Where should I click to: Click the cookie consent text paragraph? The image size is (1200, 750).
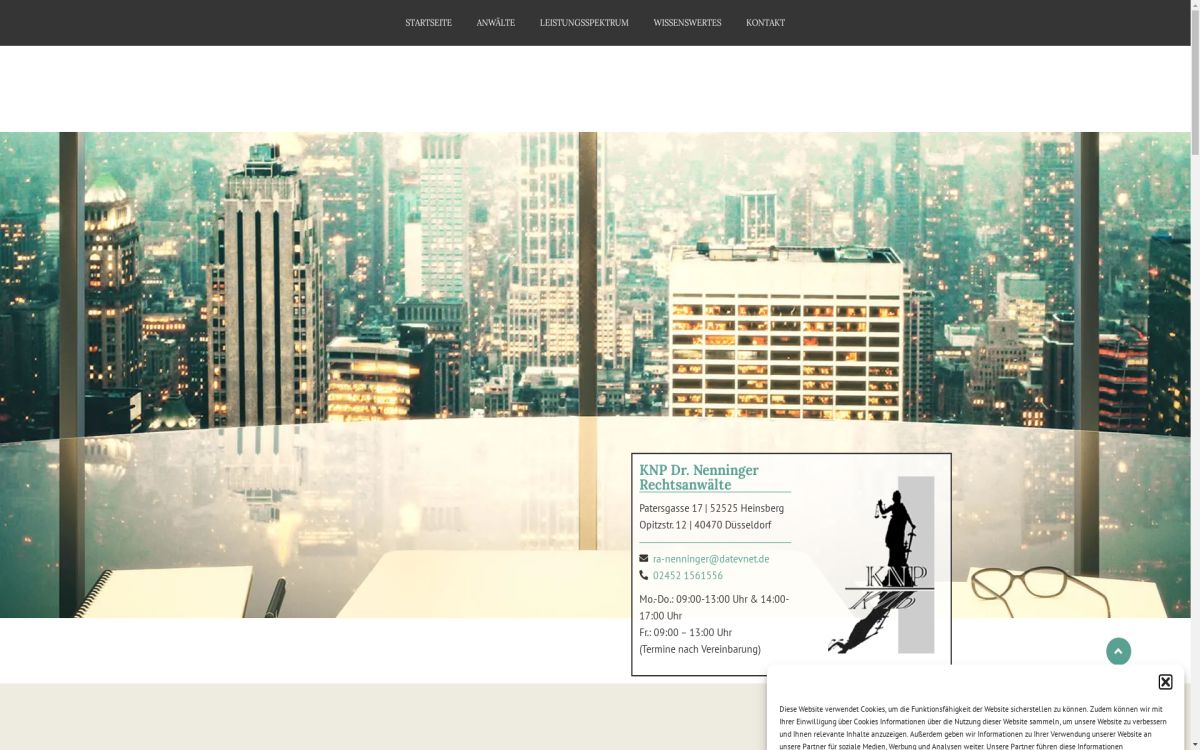tap(972, 727)
